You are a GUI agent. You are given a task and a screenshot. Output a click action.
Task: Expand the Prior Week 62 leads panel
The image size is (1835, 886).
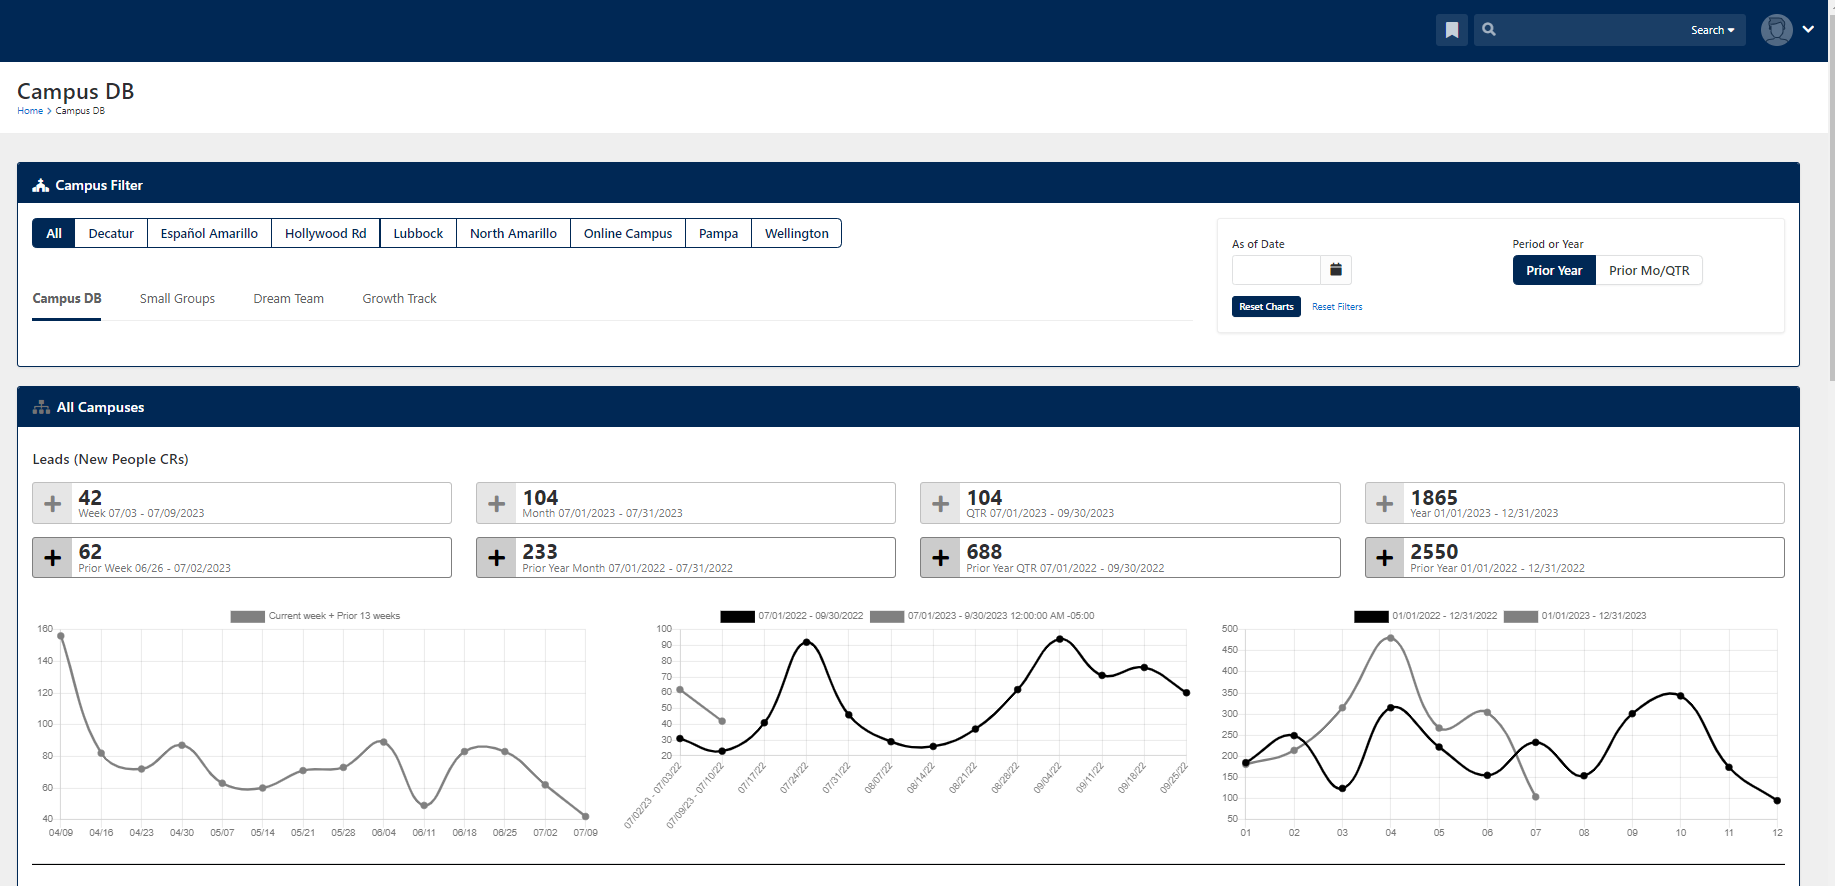coord(242,558)
